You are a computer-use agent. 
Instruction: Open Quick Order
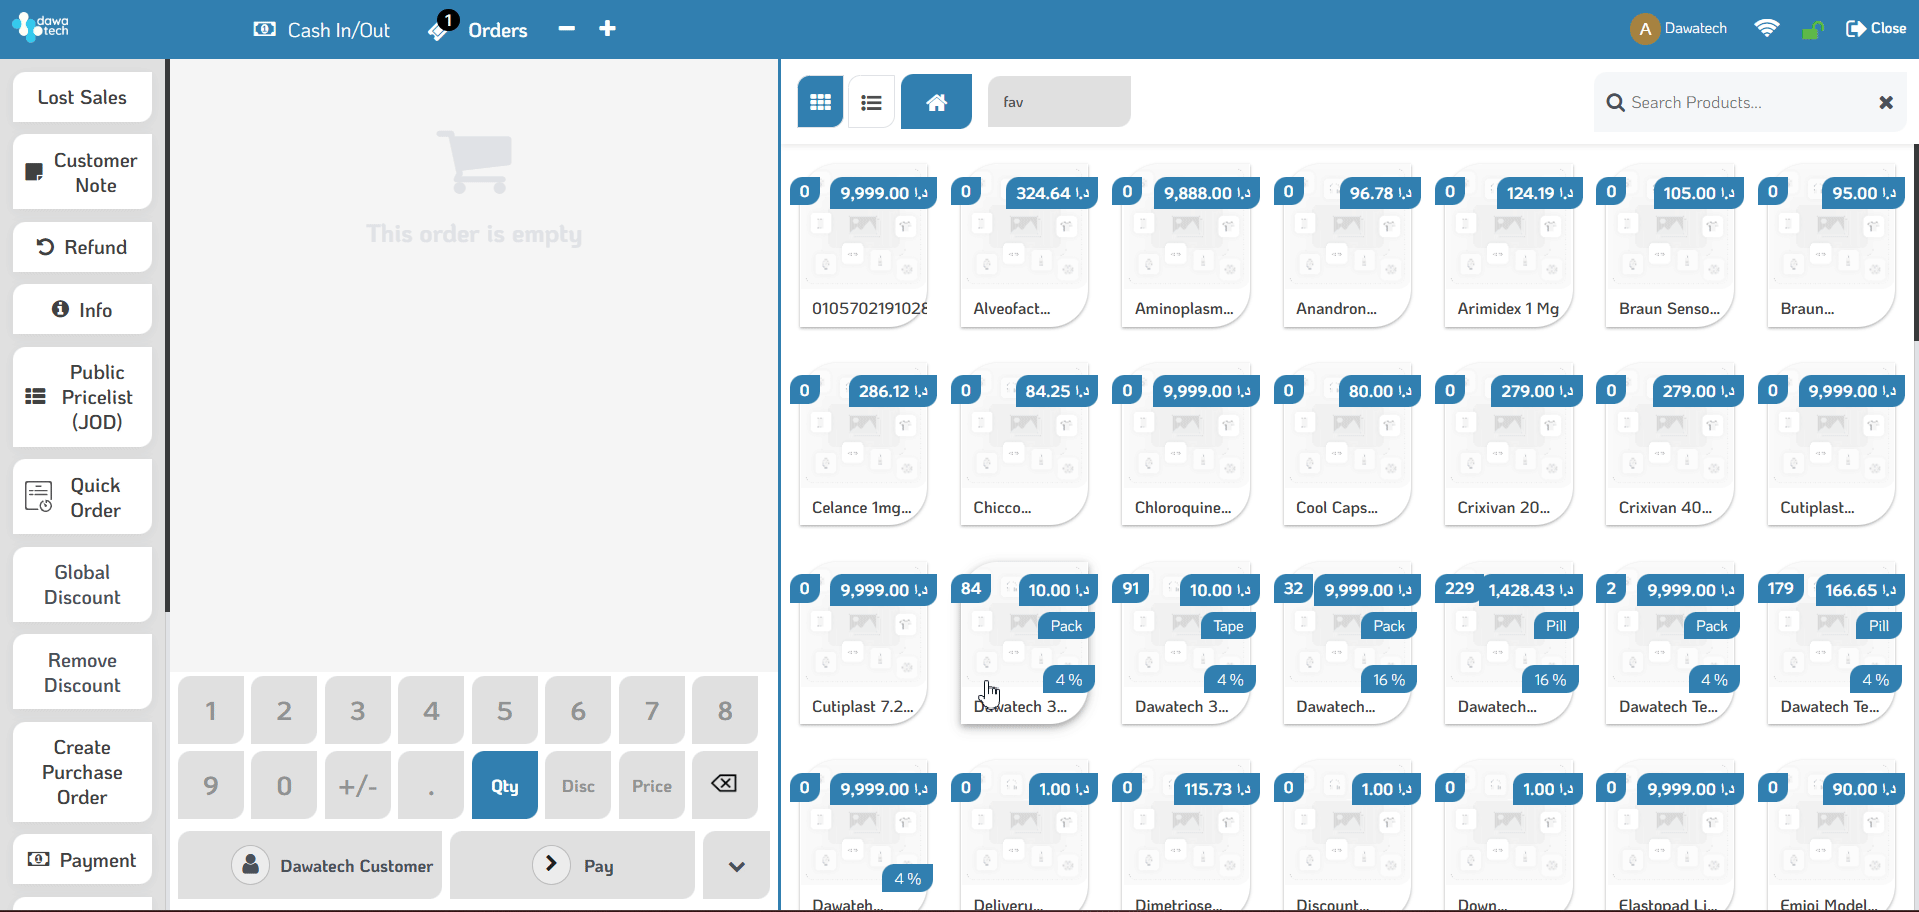coord(82,497)
